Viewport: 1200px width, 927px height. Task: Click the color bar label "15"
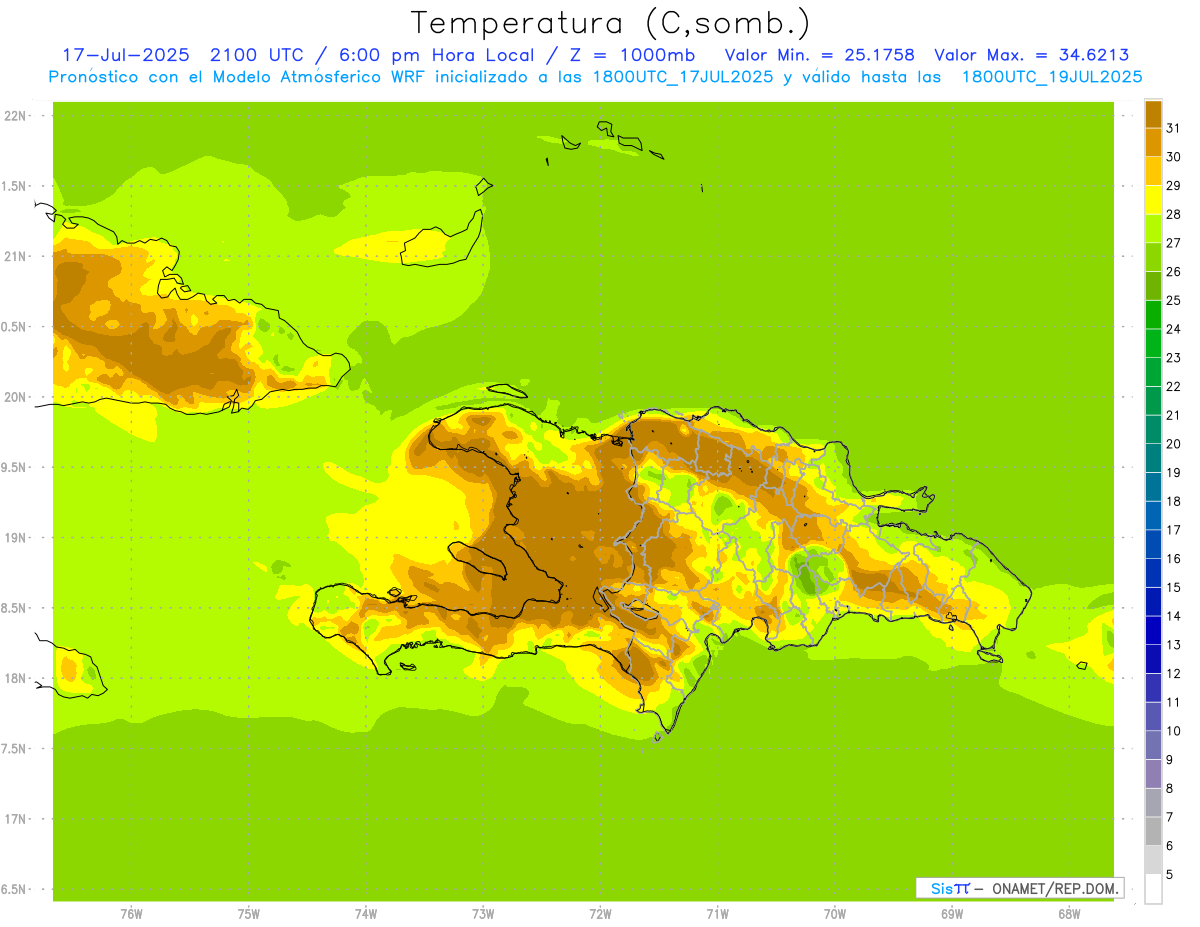pos(1173,587)
